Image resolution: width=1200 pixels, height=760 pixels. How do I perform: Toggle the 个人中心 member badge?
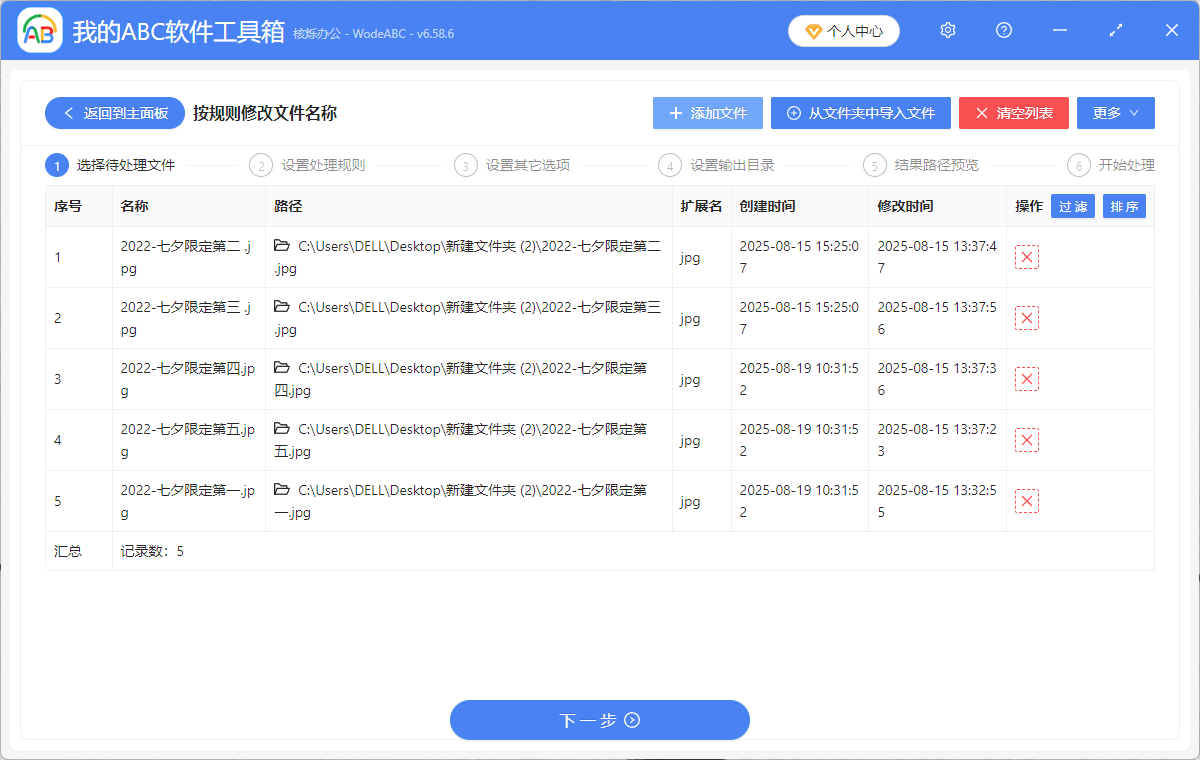pos(843,30)
